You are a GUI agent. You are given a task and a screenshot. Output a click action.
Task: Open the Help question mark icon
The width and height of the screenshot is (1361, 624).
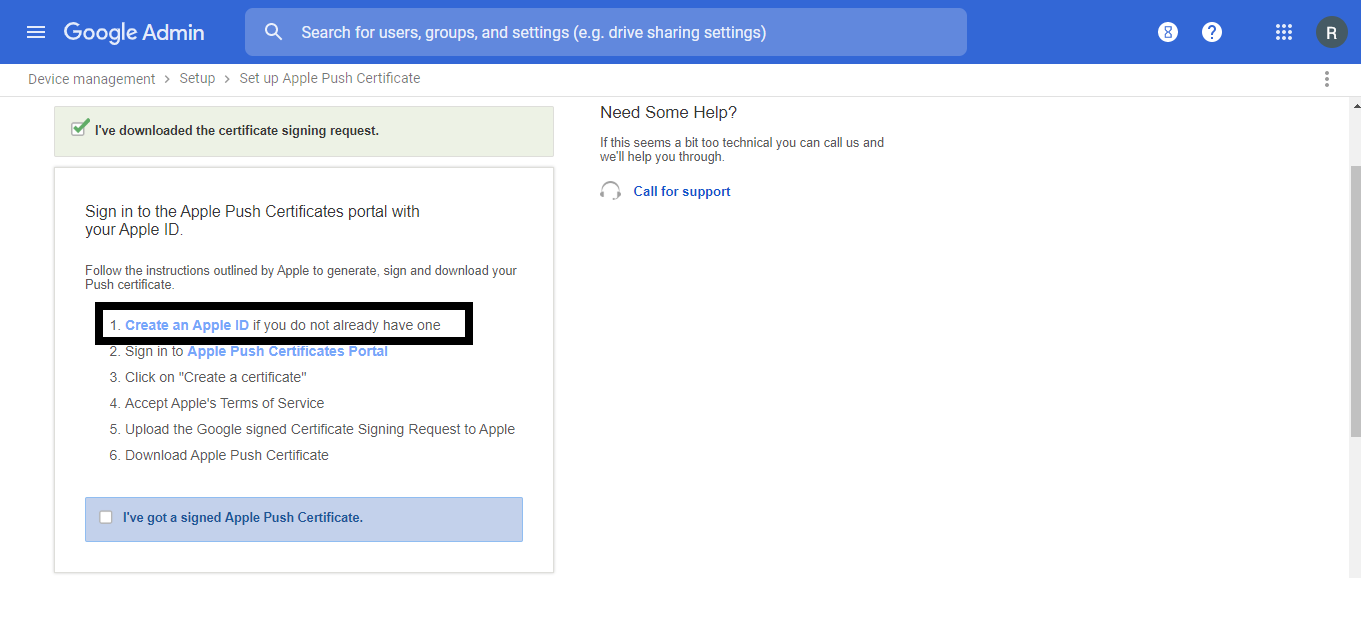pyautogui.click(x=1212, y=32)
